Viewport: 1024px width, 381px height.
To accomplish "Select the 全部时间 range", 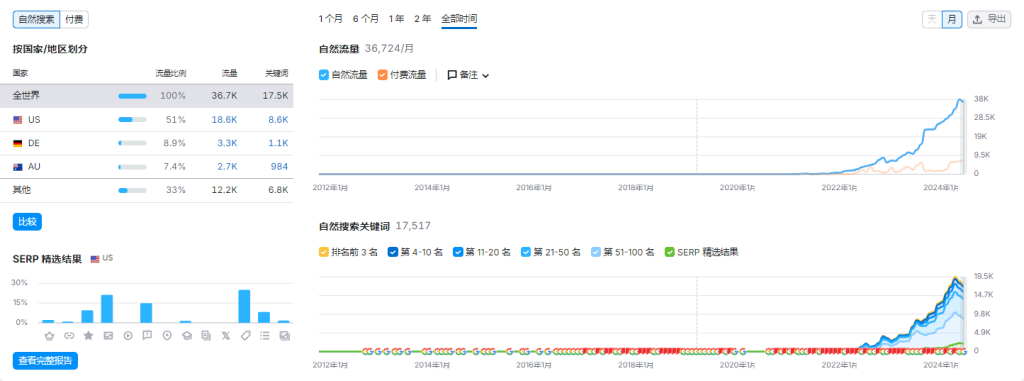I will click(x=459, y=19).
